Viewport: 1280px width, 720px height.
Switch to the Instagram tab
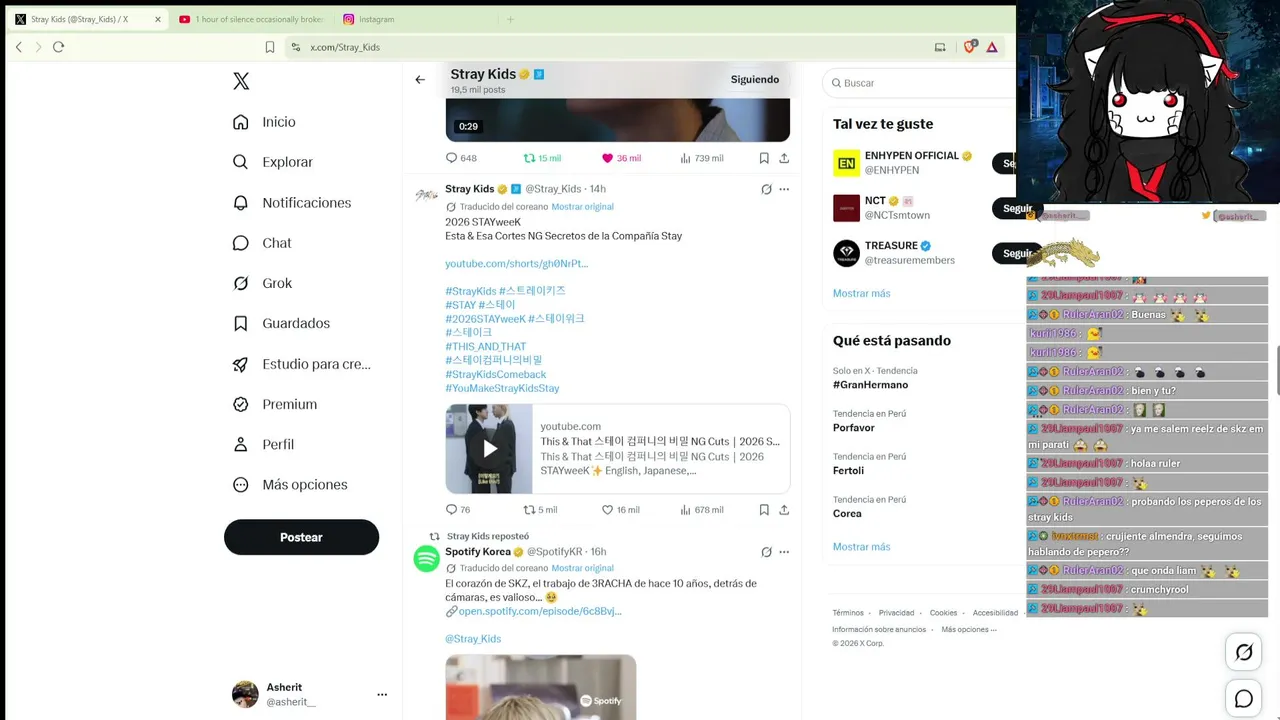pyautogui.click(x=414, y=19)
